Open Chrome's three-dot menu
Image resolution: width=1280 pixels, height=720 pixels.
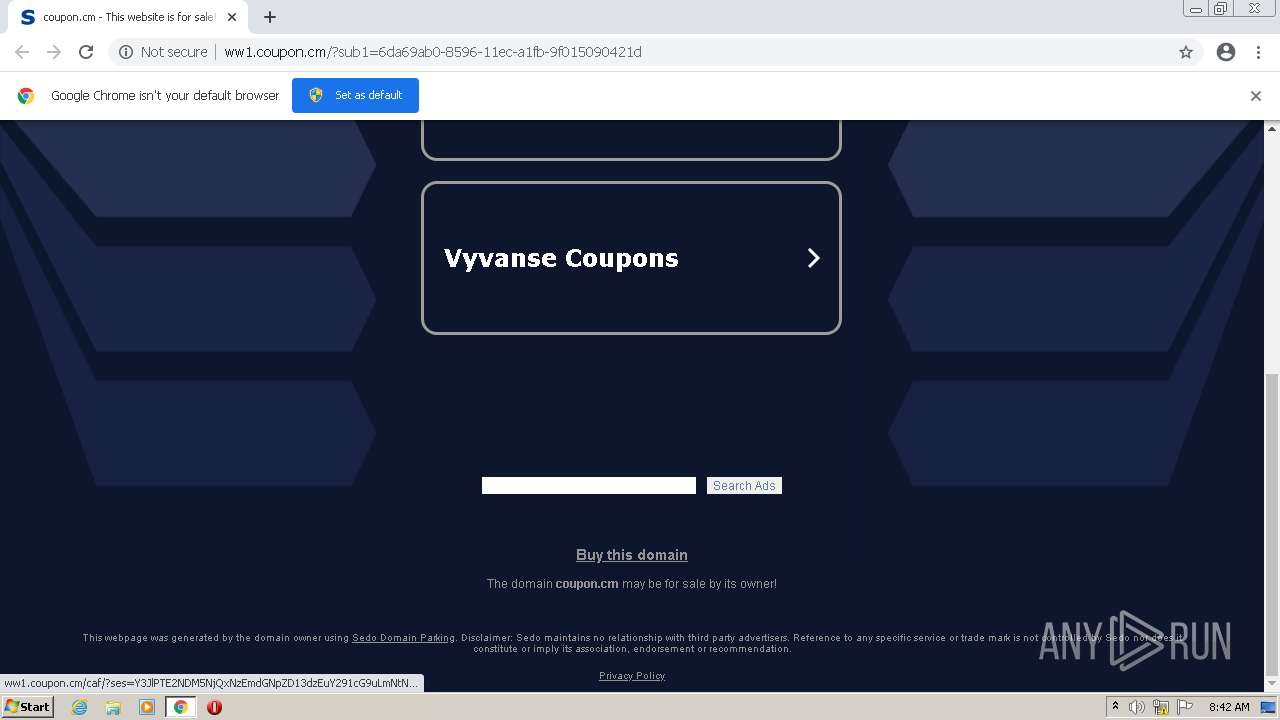coord(1258,52)
